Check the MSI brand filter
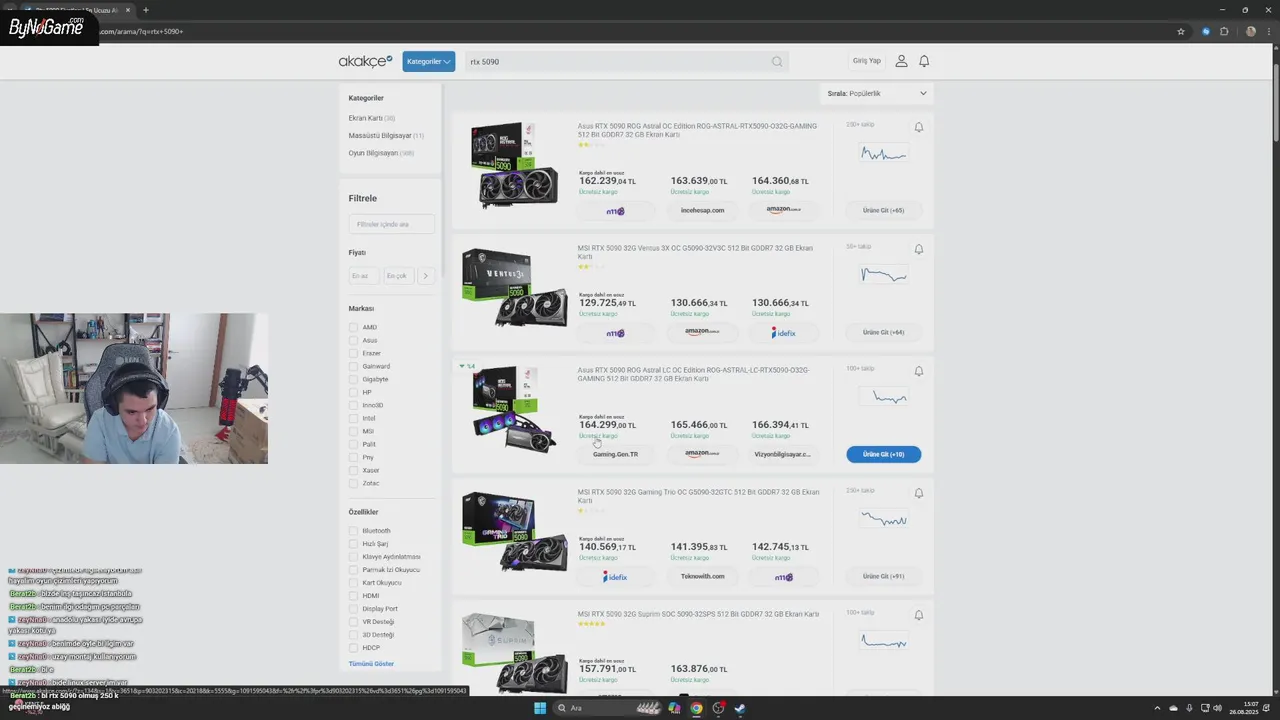This screenshot has height=720, width=1280. [x=353, y=431]
